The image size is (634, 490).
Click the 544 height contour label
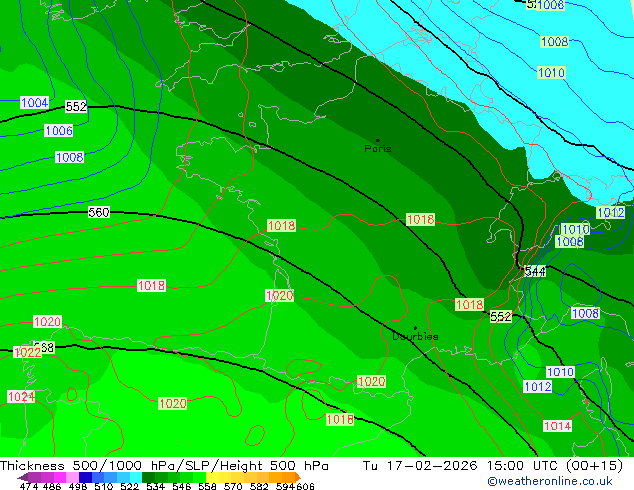[535, 271]
